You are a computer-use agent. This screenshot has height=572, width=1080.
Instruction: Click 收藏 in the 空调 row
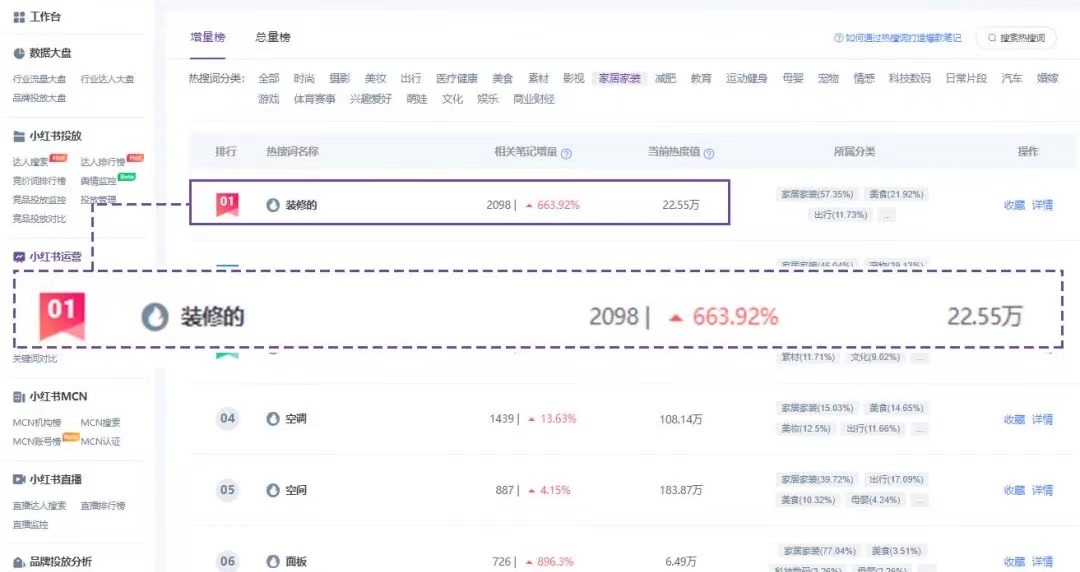[x=1015, y=419]
